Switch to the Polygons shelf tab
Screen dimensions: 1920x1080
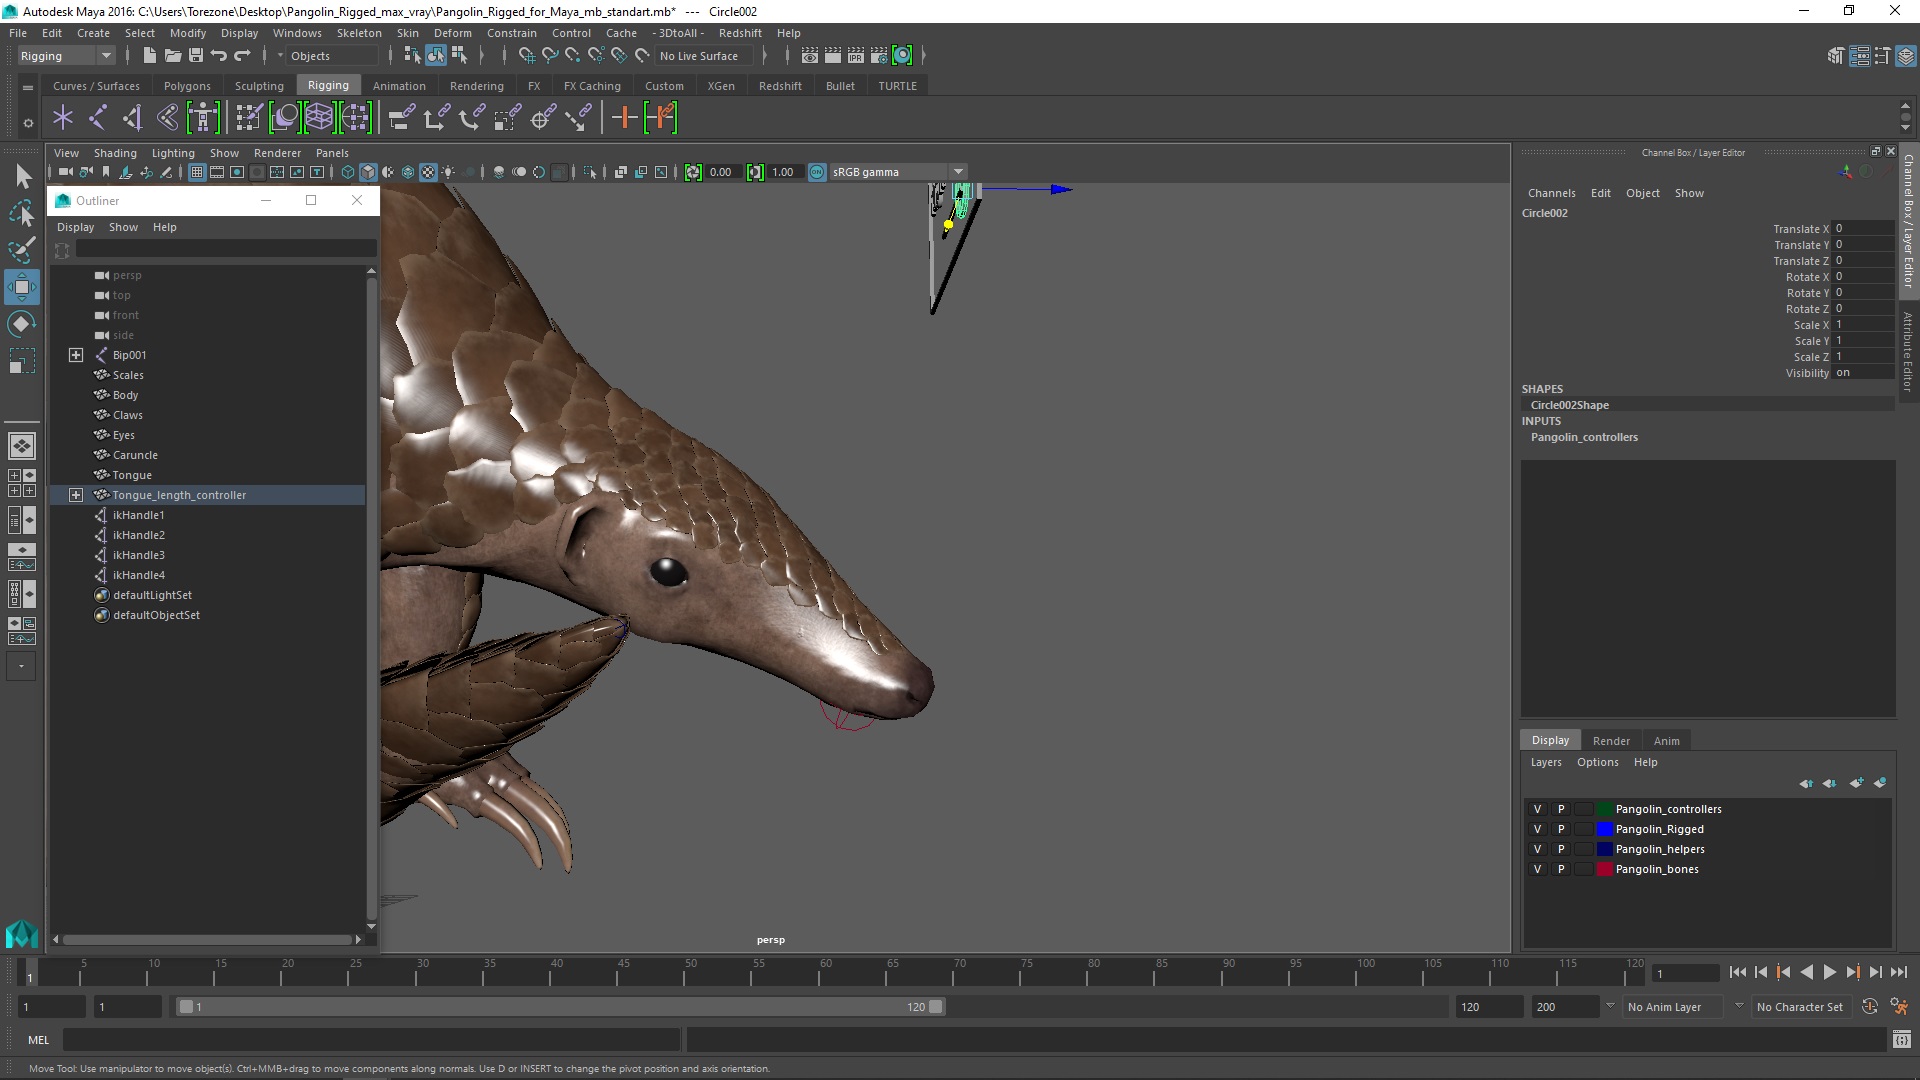187,86
